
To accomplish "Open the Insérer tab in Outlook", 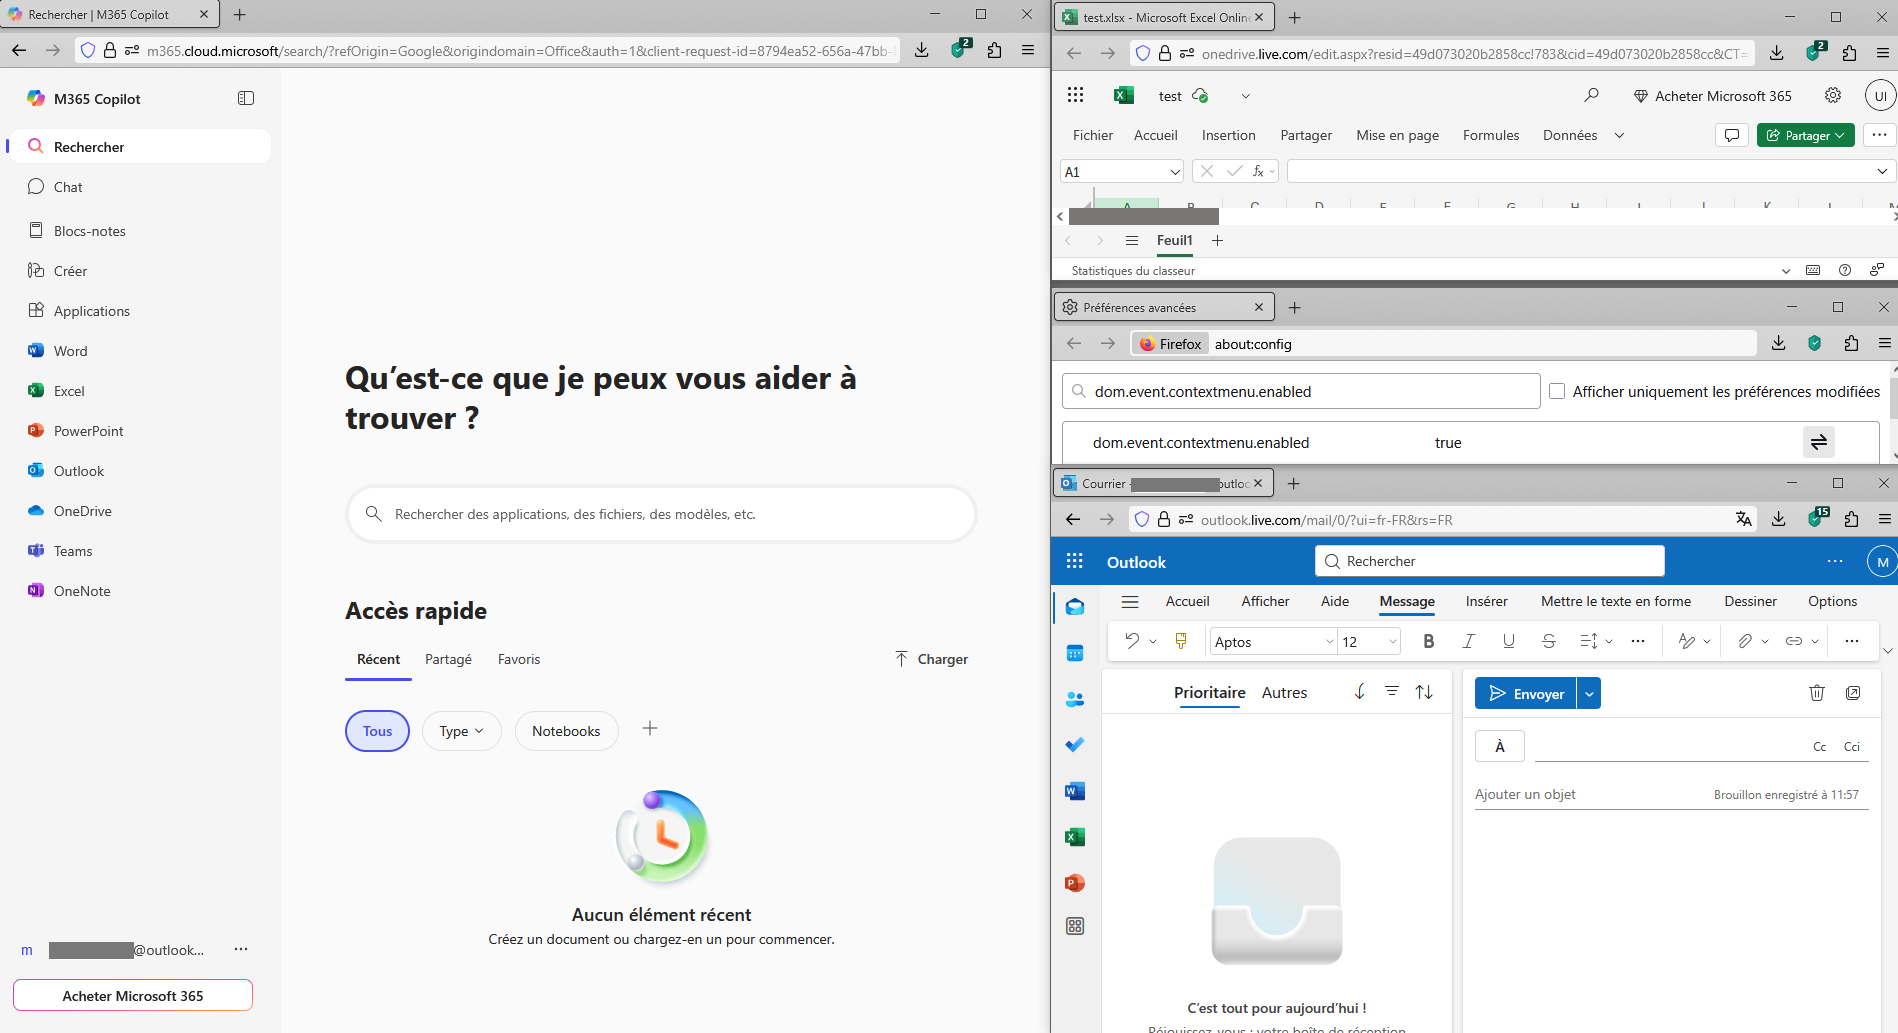I will pyautogui.click(x=1487, y=601).
